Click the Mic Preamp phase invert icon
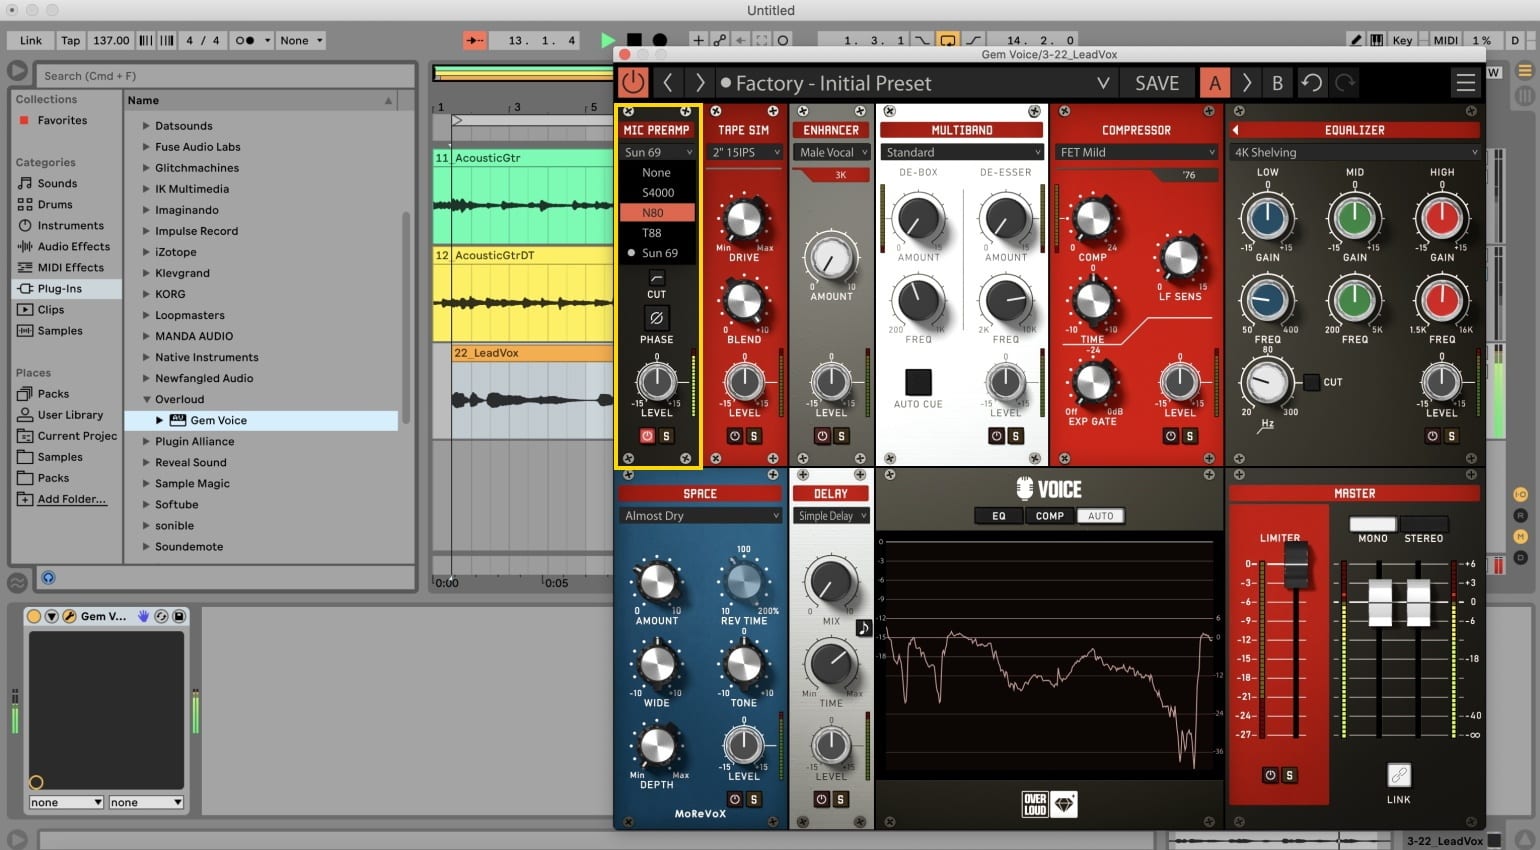The width and height of the screenshot is (1540, 850). (x=656, y=318)
